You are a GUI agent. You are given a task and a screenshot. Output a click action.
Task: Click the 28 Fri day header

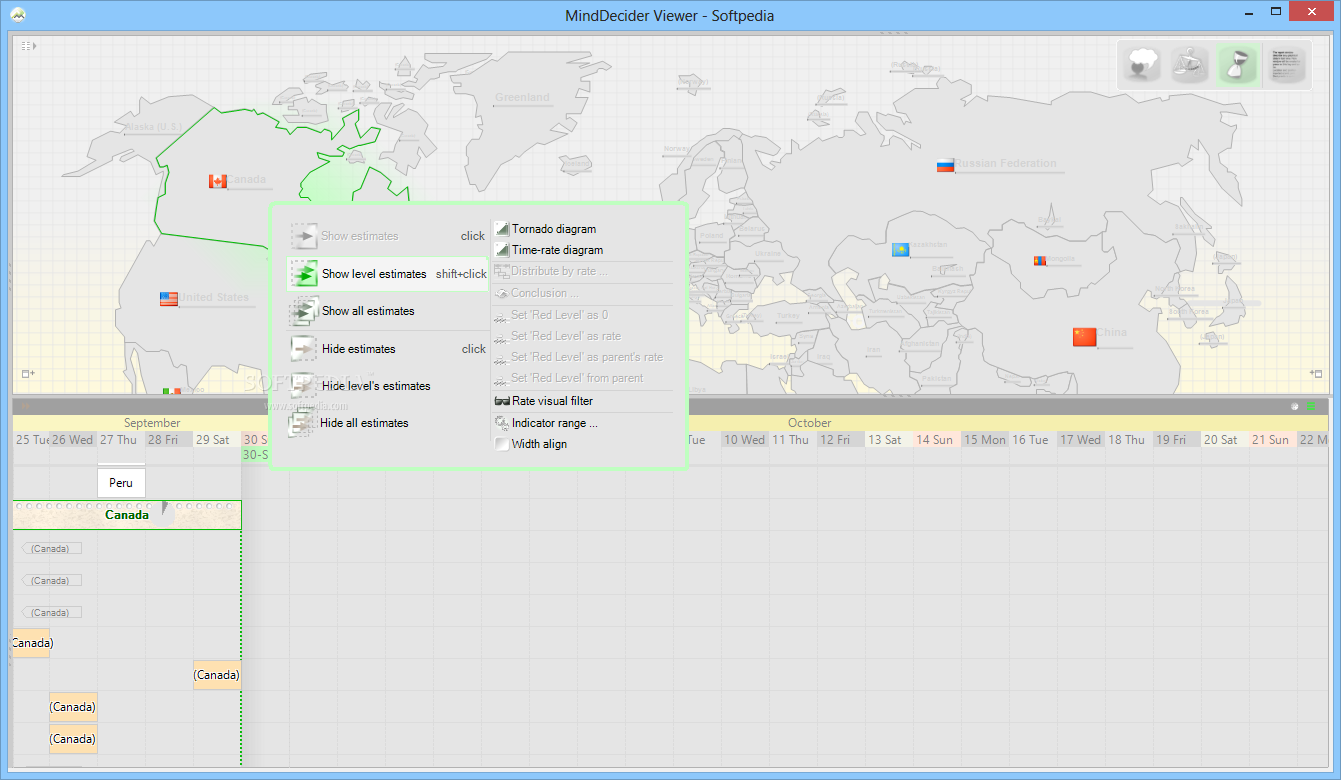point(169,440)
